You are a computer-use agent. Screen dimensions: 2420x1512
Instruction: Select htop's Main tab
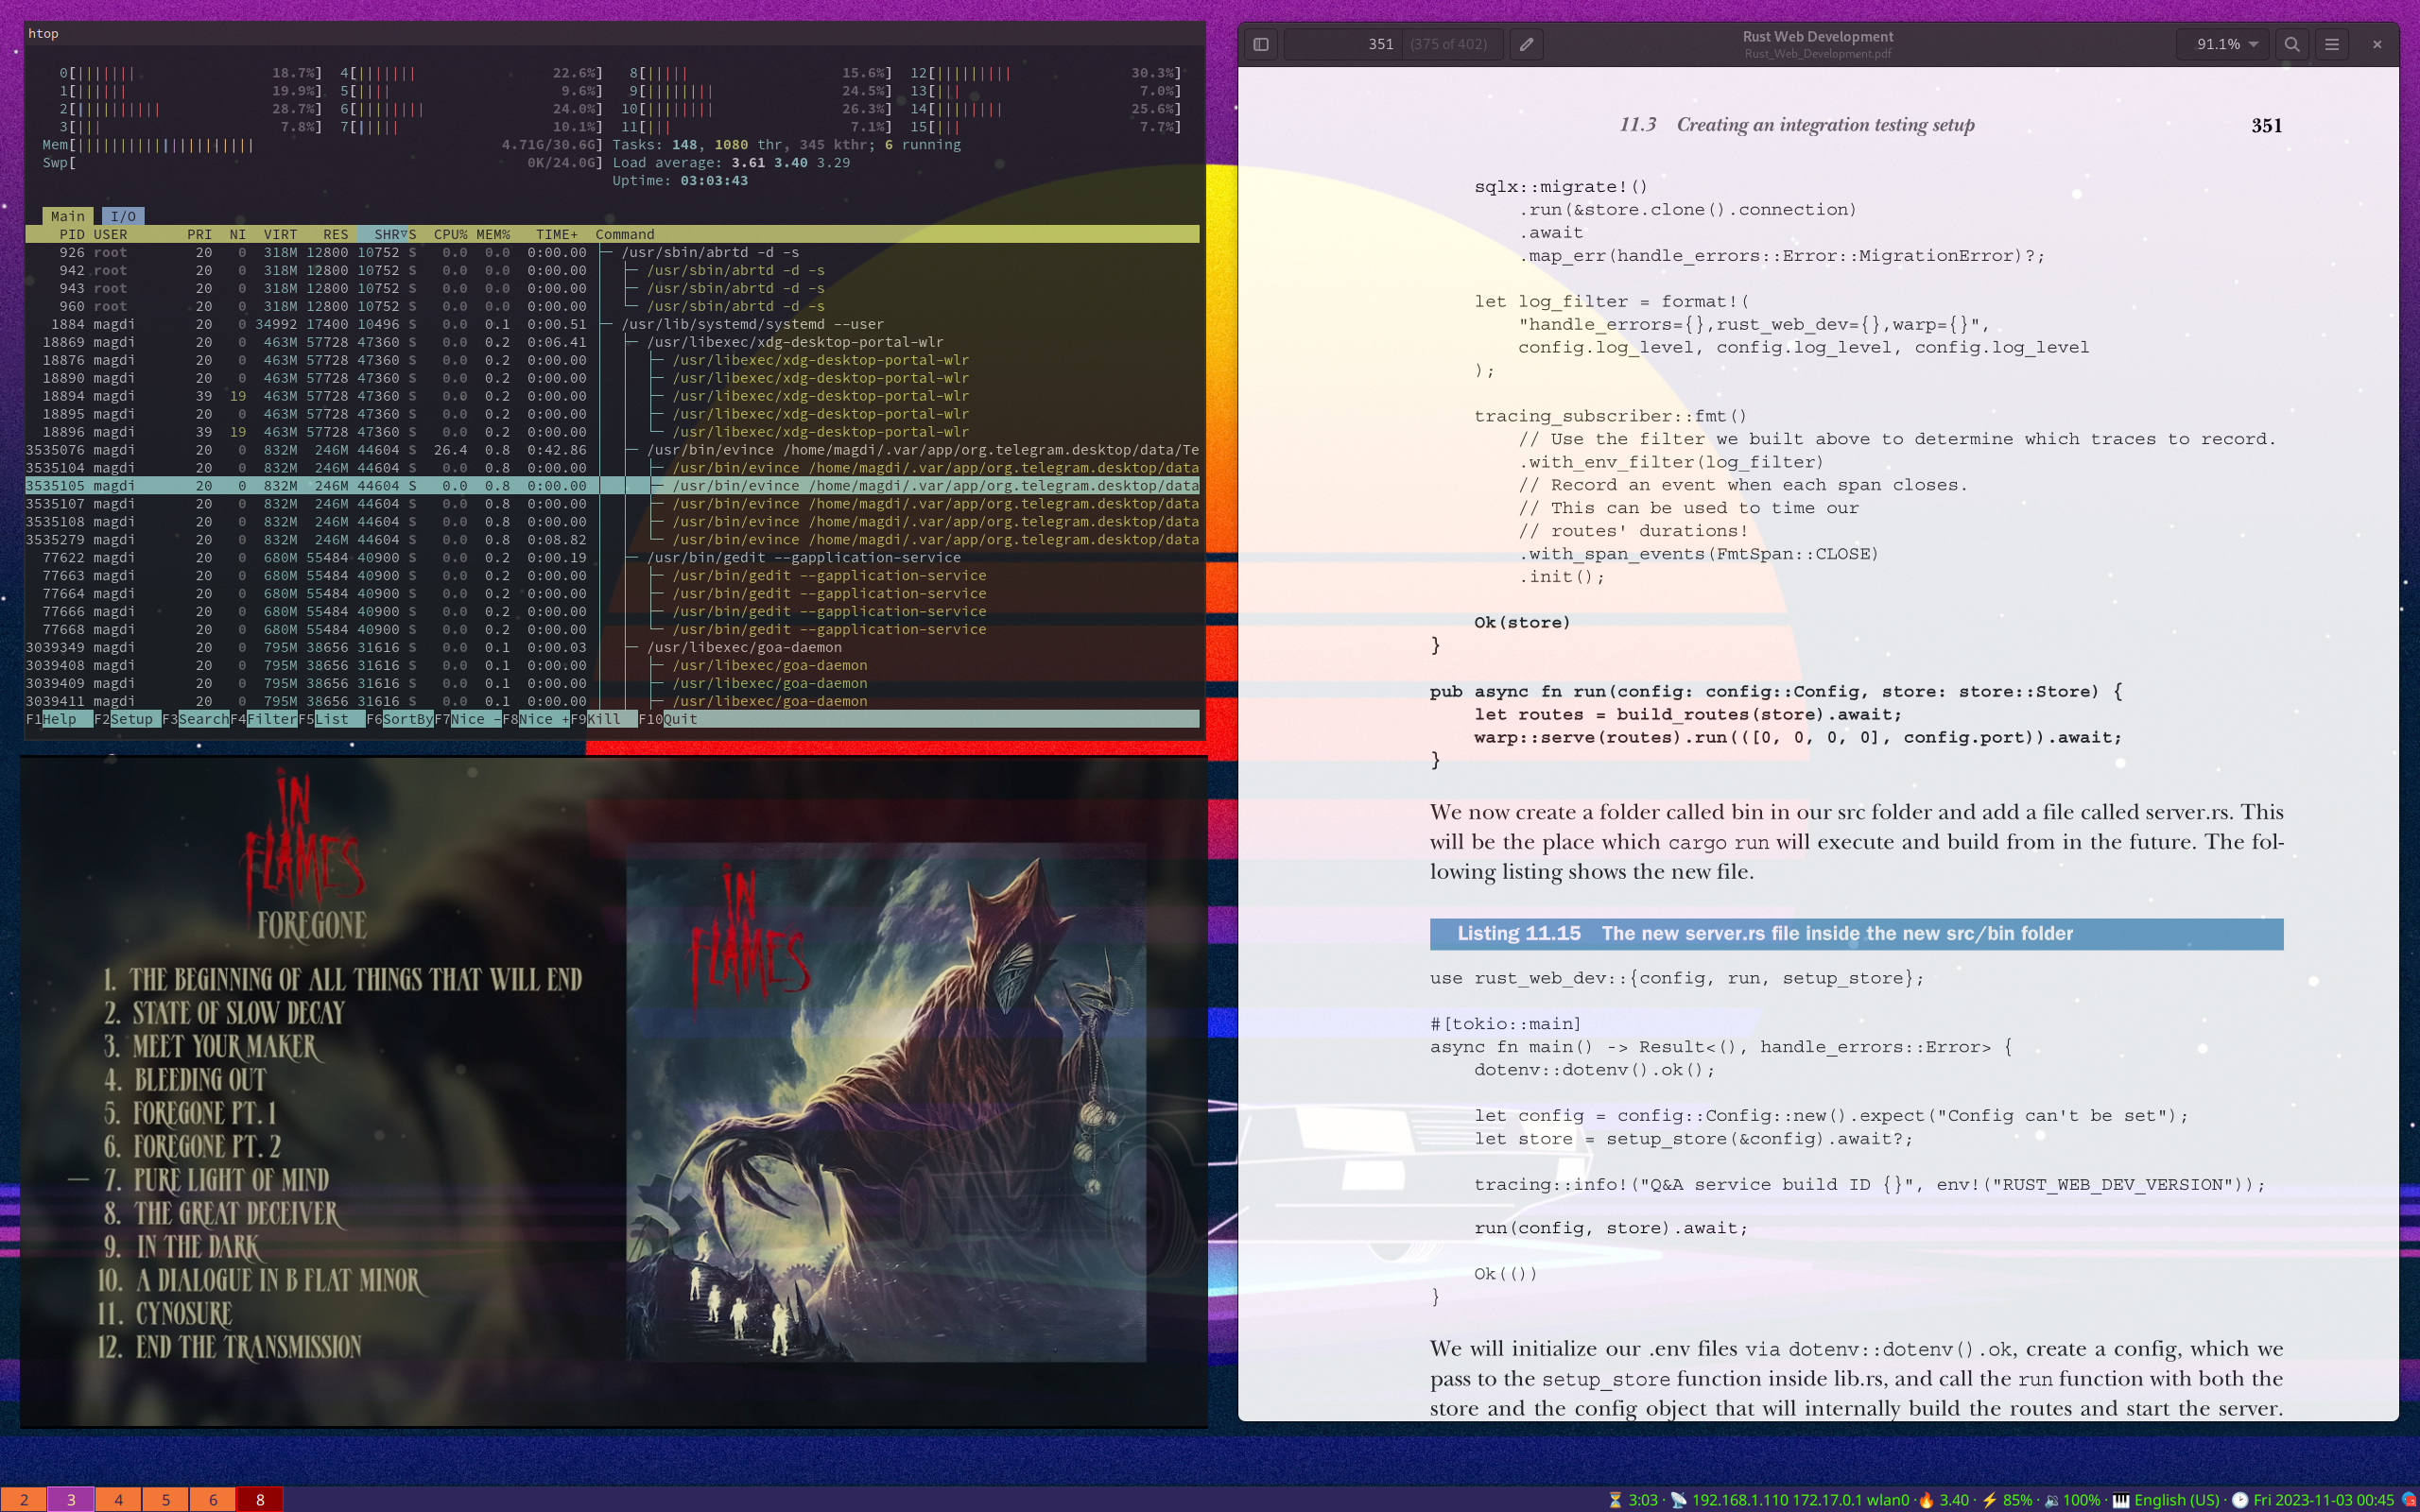[x=67, y=216]
